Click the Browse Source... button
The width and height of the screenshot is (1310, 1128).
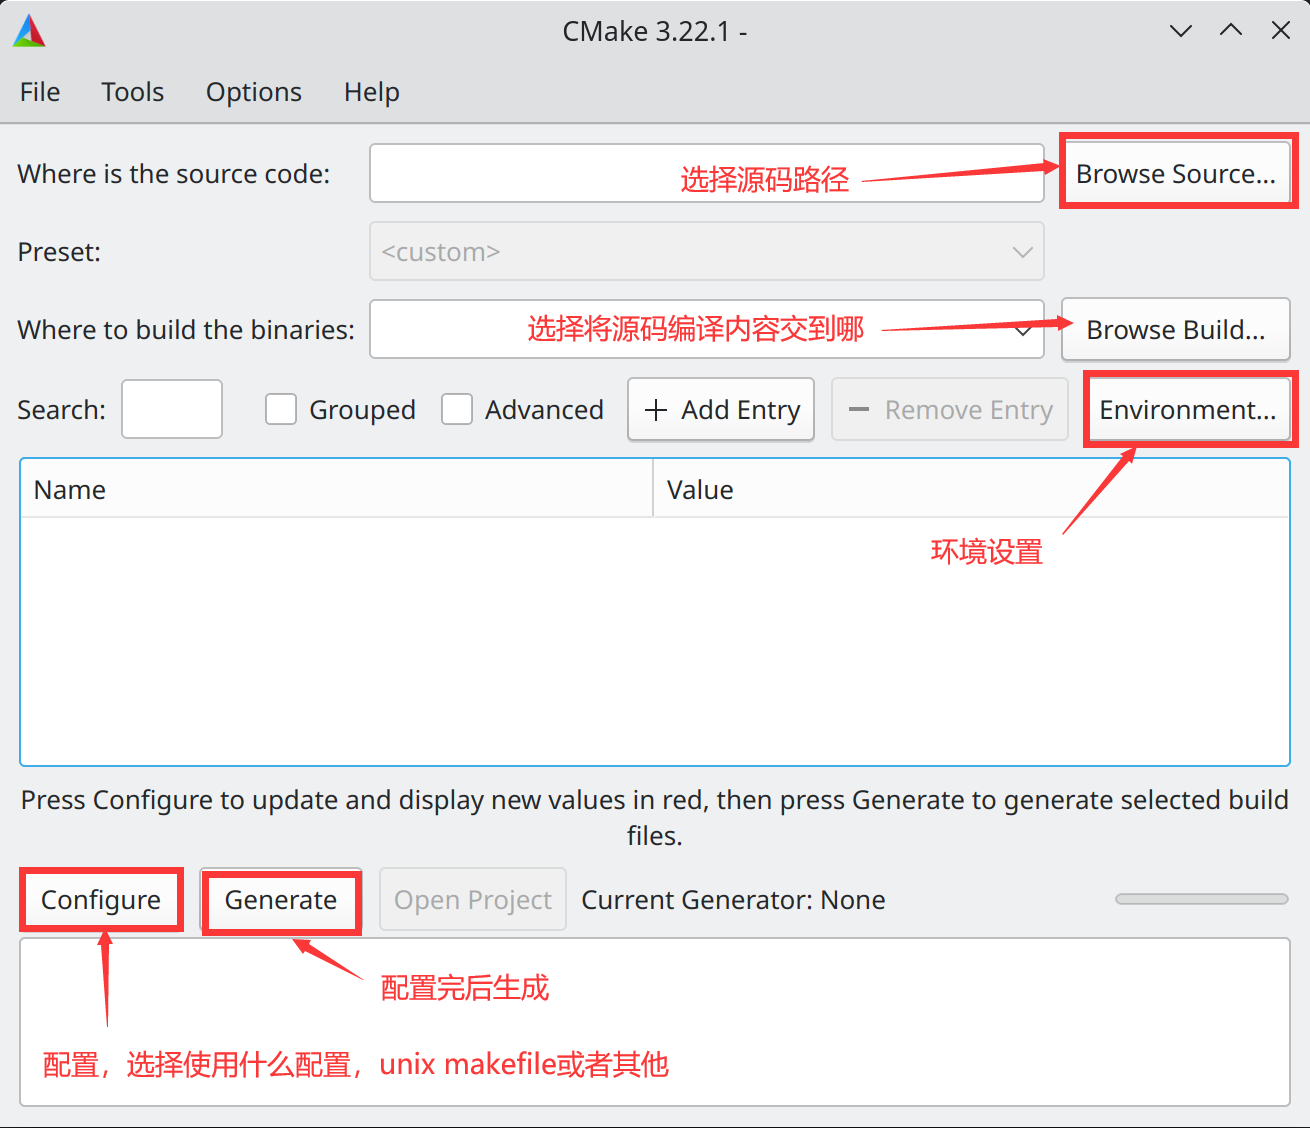(x=1176, y=173)
